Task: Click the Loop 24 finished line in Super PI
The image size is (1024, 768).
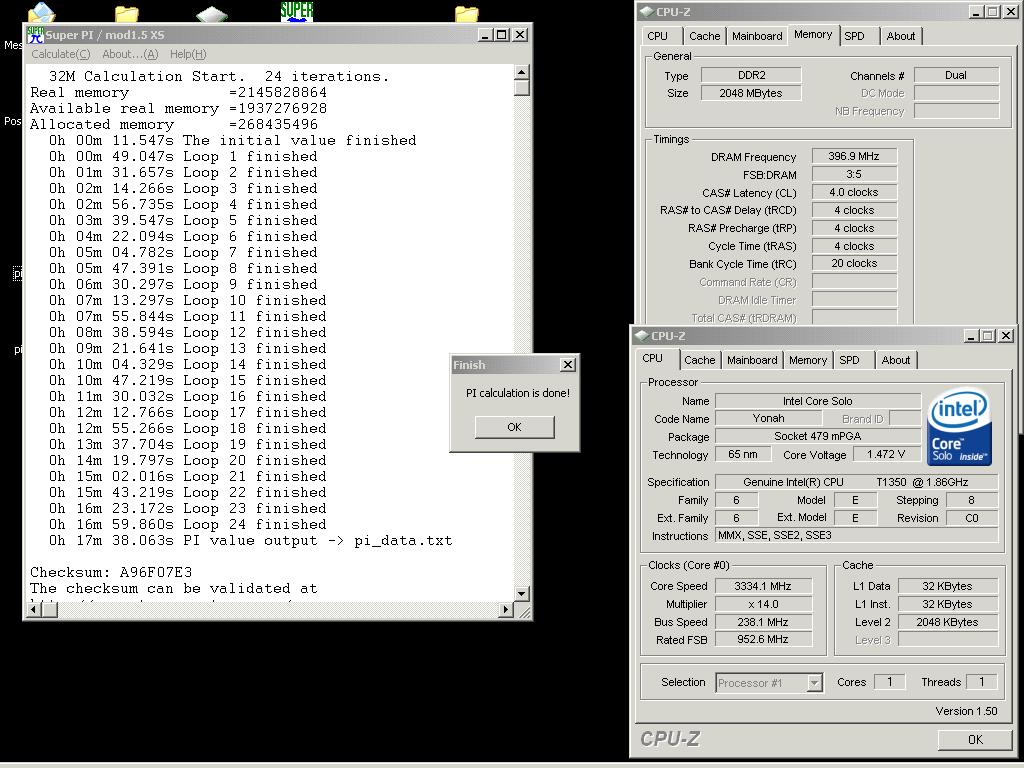Action: coord(187,524)
